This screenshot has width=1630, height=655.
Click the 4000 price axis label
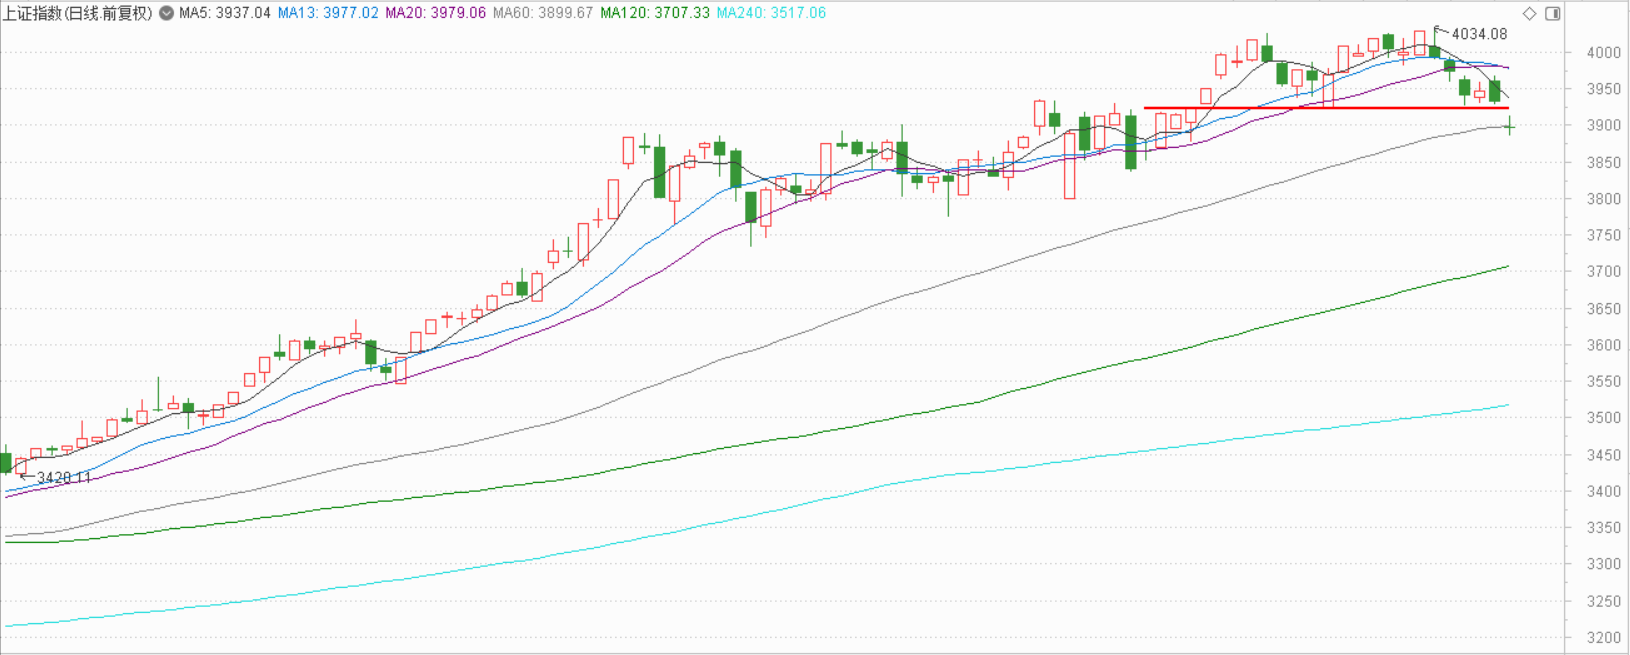1603,53
